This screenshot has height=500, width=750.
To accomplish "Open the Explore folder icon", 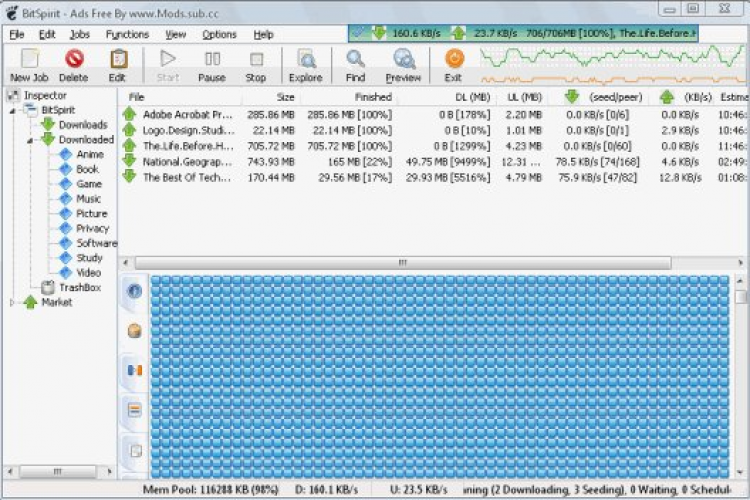I will [306, 59].
